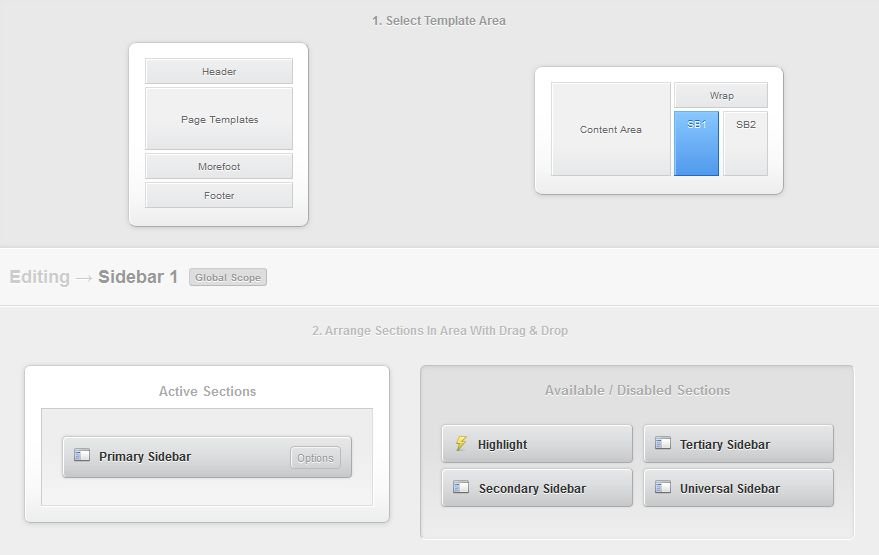
Task: Click the Highlight section label
Action: click(502, 445)
